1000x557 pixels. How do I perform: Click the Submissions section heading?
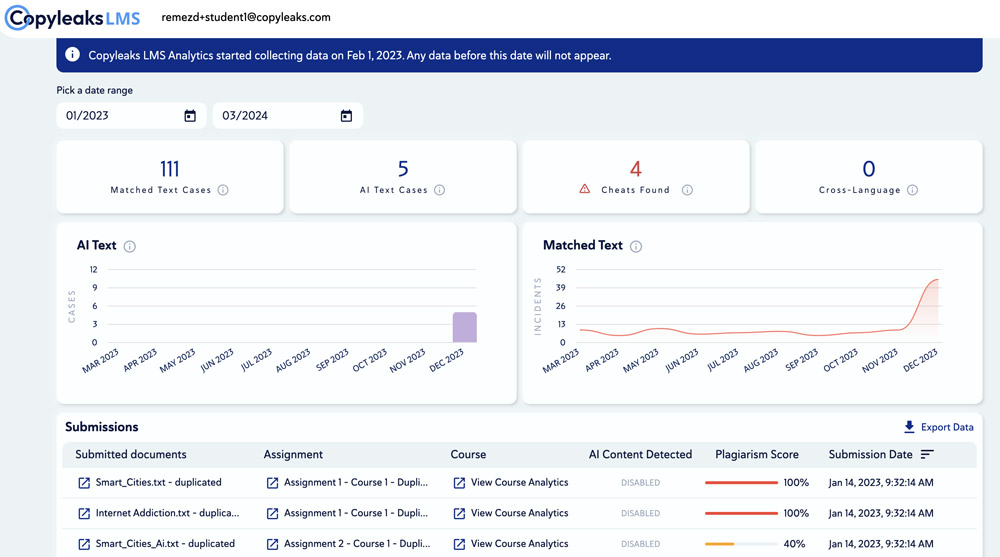(x=101, y=427)
